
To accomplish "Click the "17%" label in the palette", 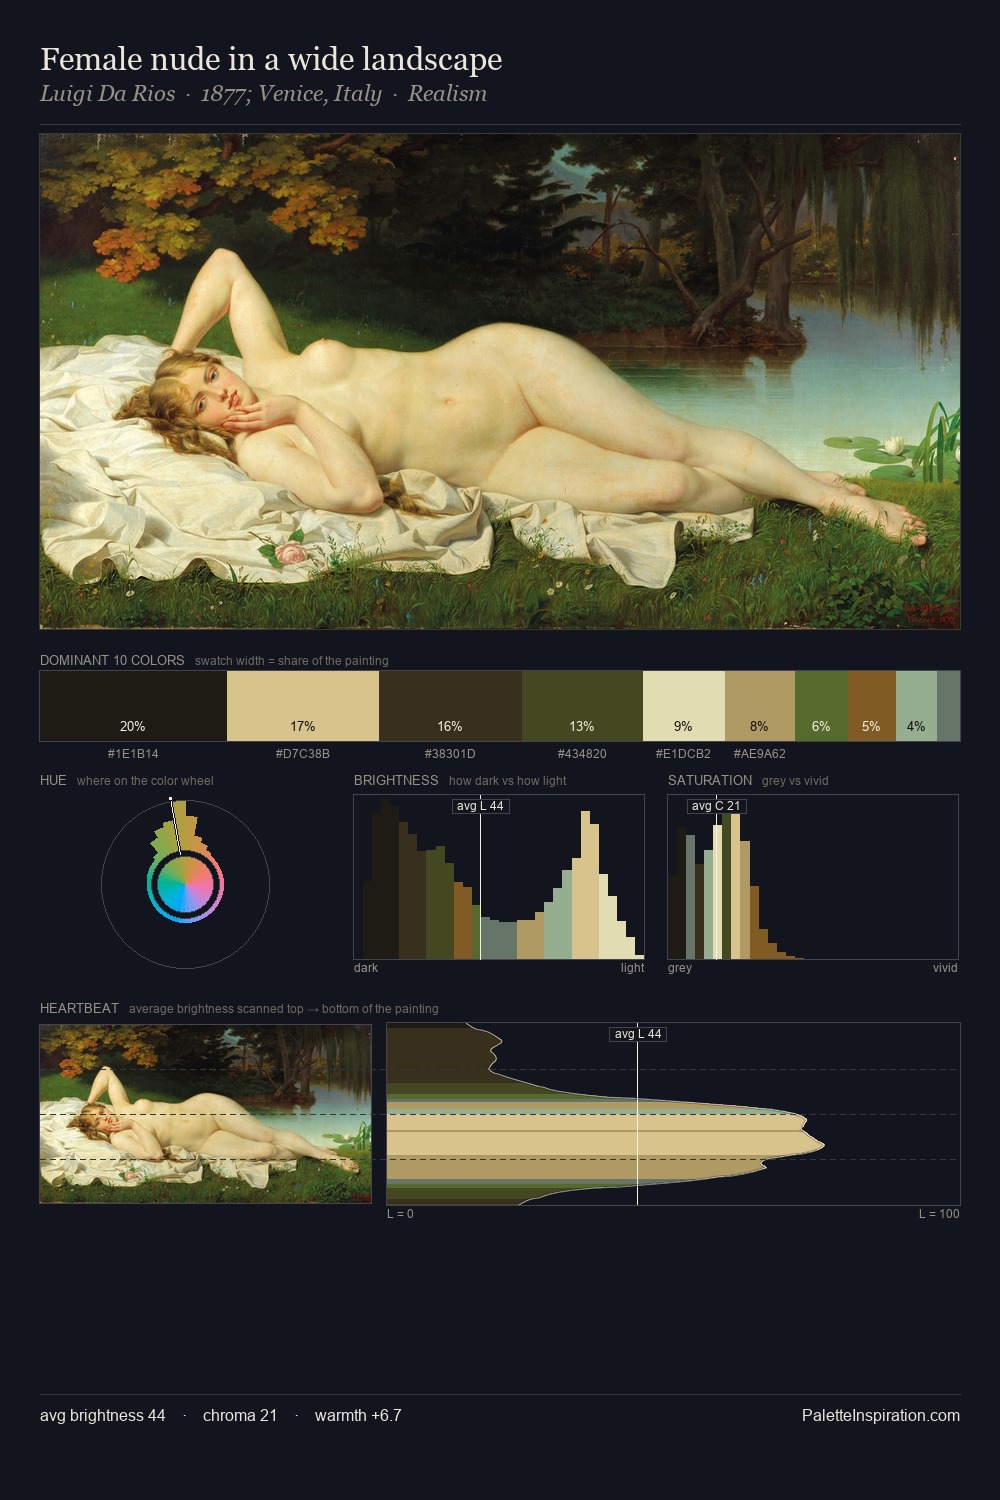I will tap(303, 727).
